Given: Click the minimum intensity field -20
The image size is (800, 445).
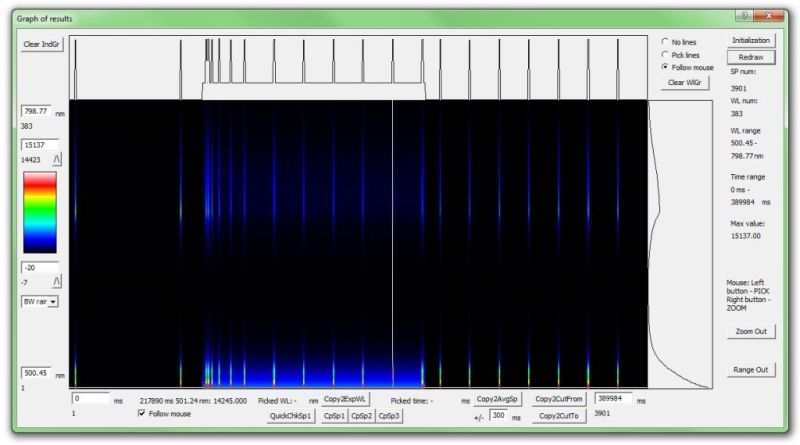Looking at the screenshot, I should coord(40,267).
